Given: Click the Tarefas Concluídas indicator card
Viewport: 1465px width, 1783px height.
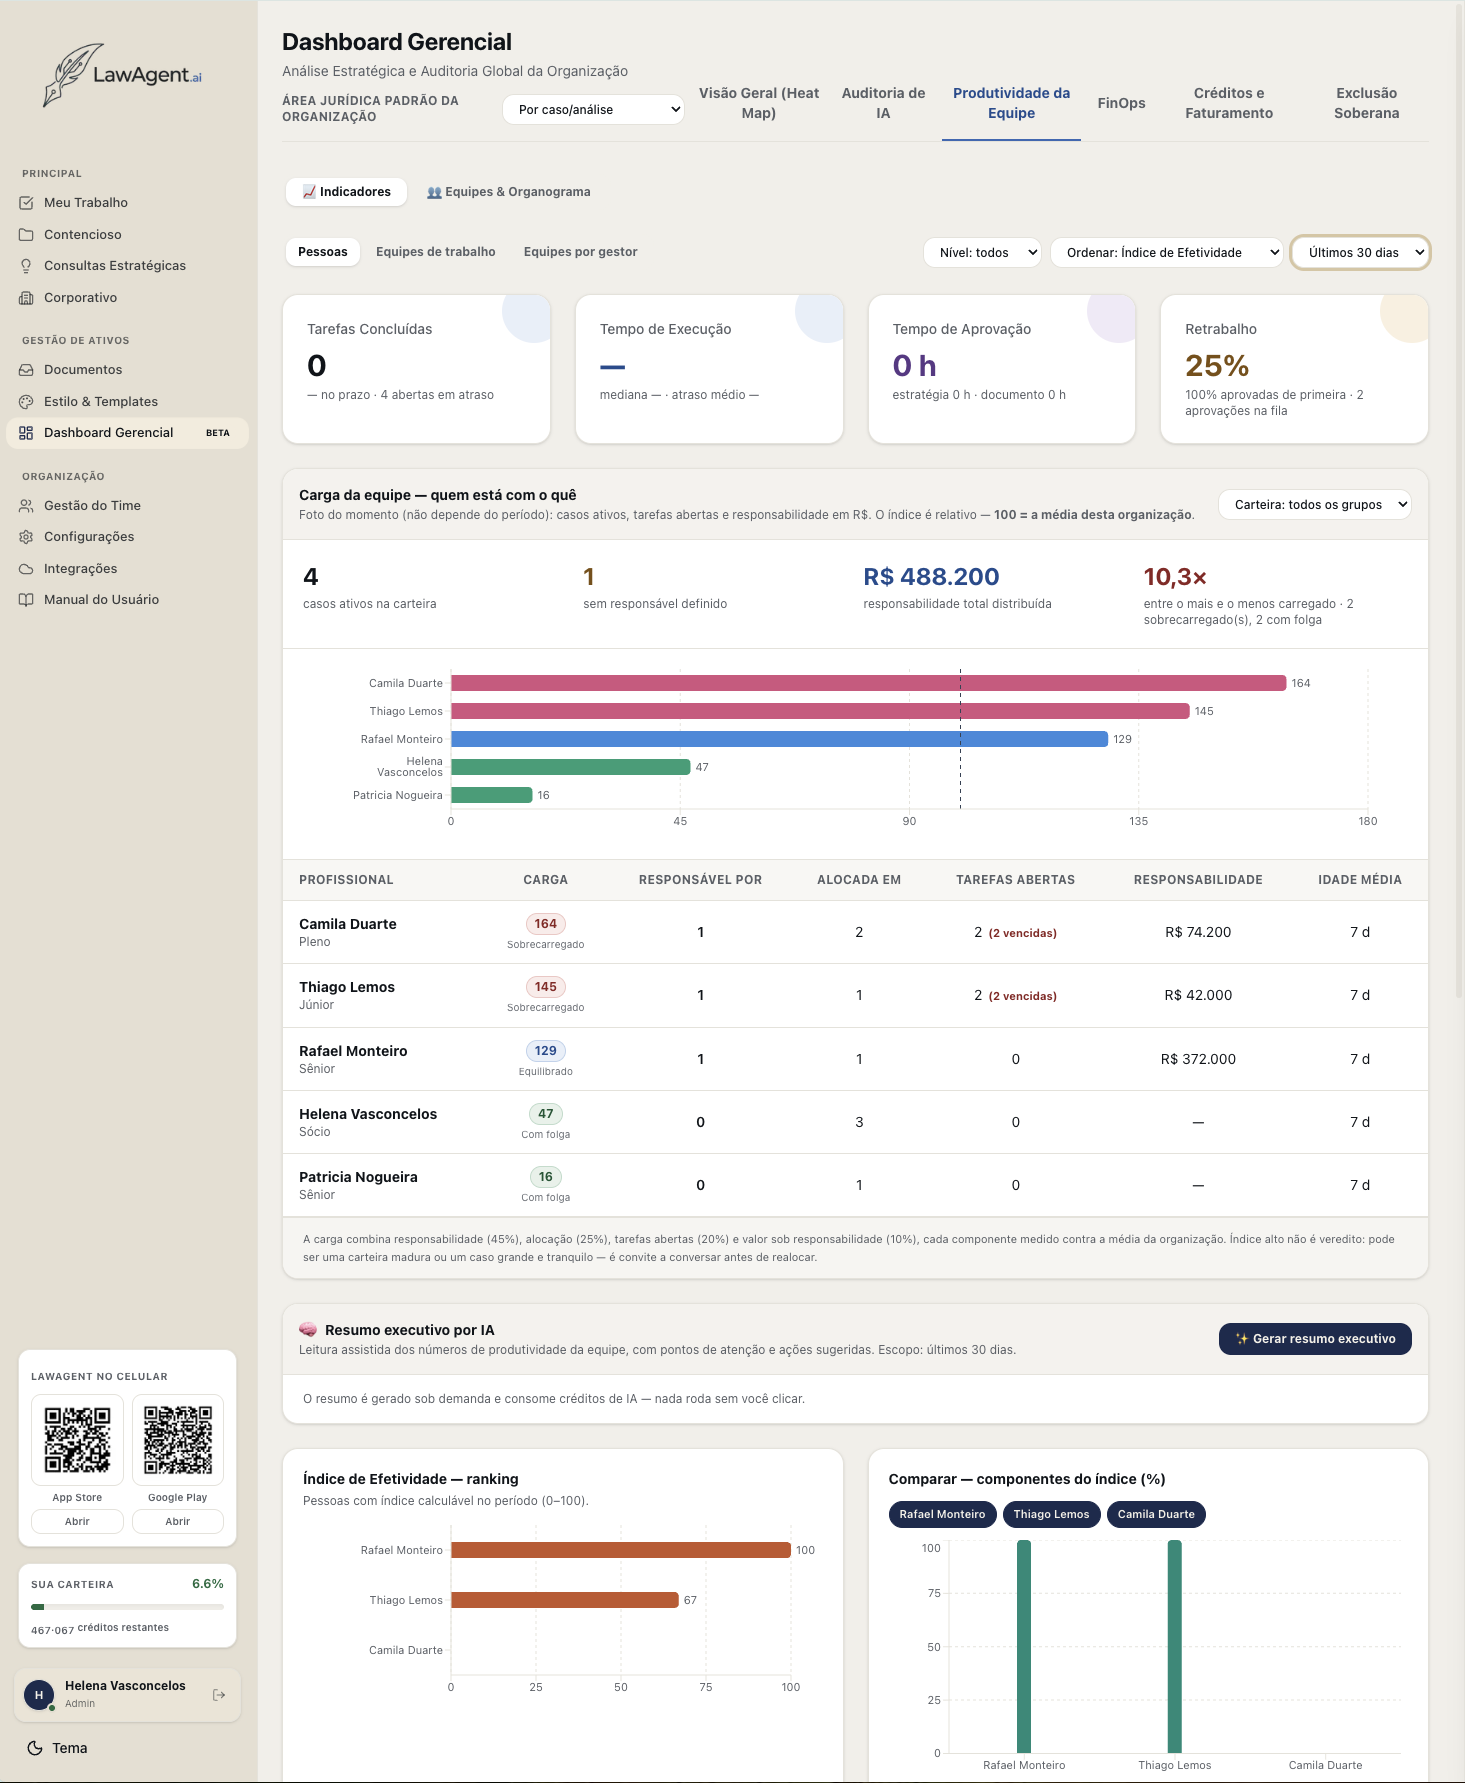Looking at the screenshot, I should (x=417, y=368).
